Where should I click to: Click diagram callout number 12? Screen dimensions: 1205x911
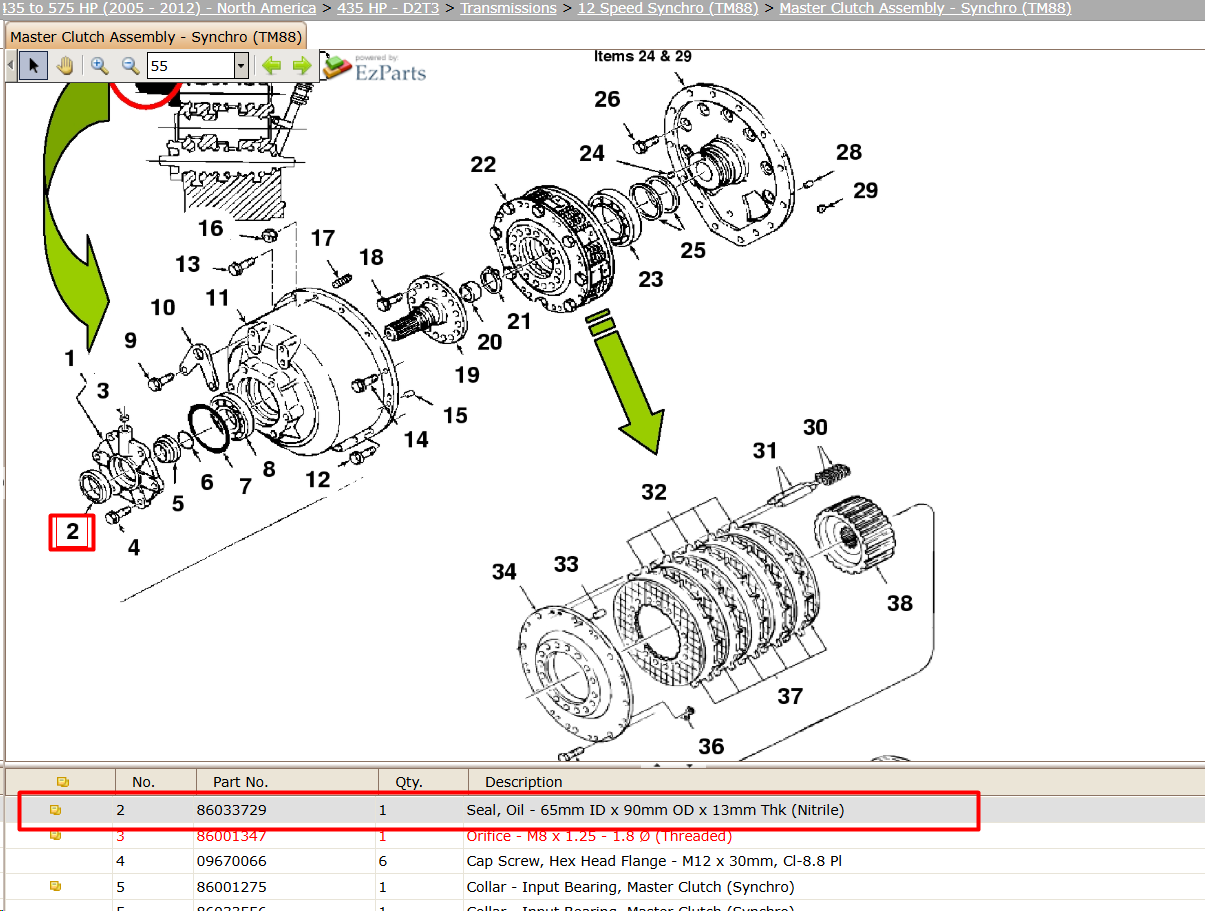point(318,480)
